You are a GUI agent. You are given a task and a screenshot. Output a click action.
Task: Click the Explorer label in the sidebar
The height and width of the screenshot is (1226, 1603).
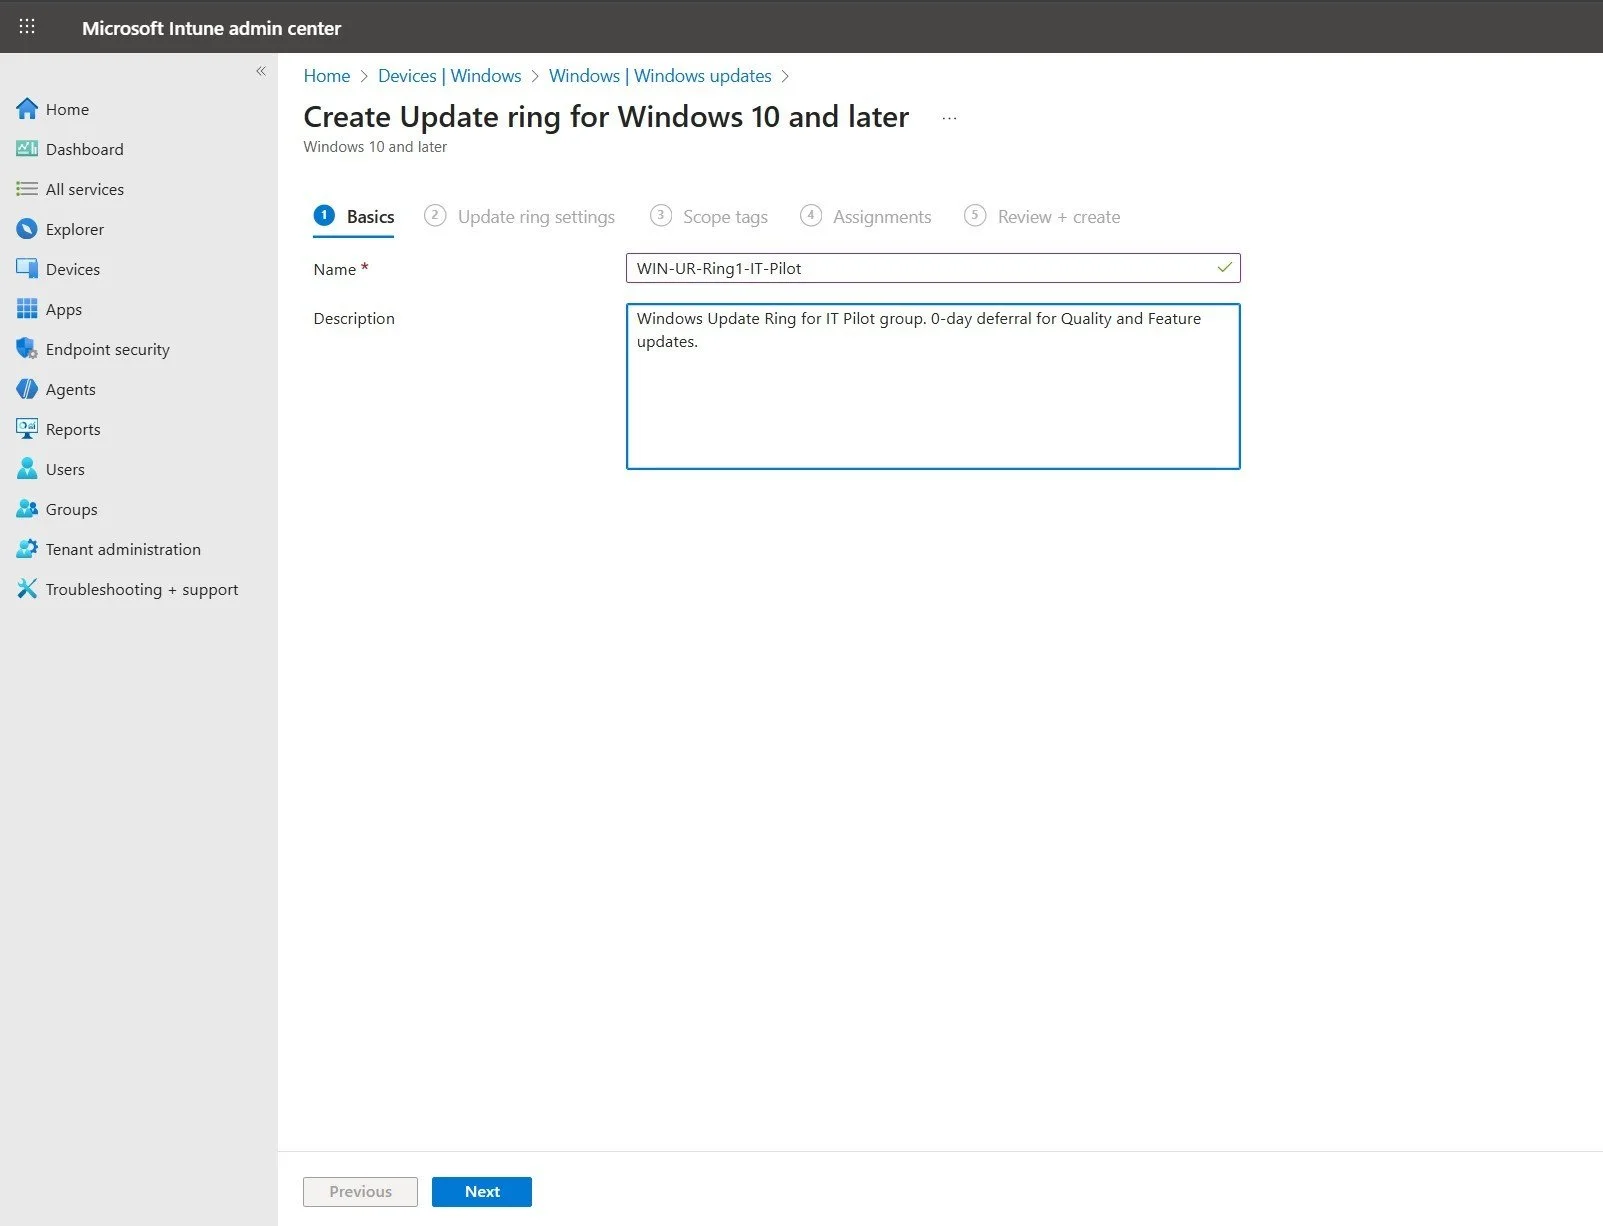(x=75, y=230)
